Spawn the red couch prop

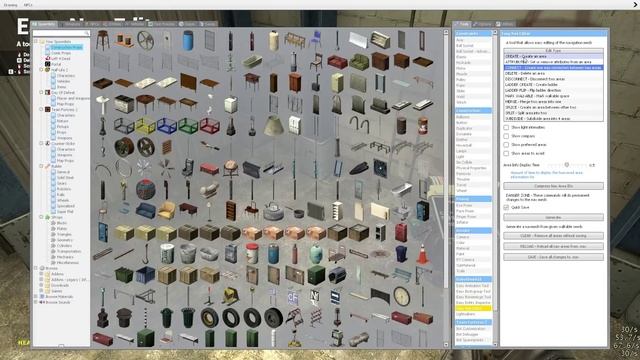[x=337, y=62]
